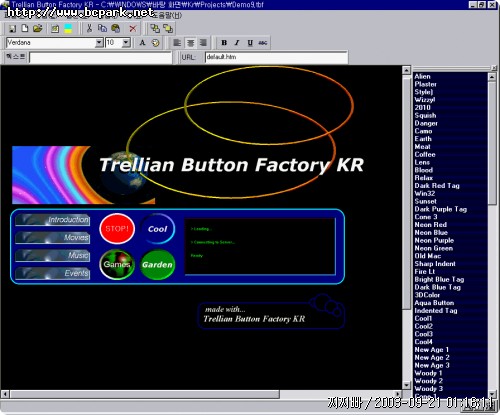The height and width of the screenshot is (415, 500).
Task: Click the canvas vertical scroll-down arrow
Action: pyautogui.click(x=406, y=385)
